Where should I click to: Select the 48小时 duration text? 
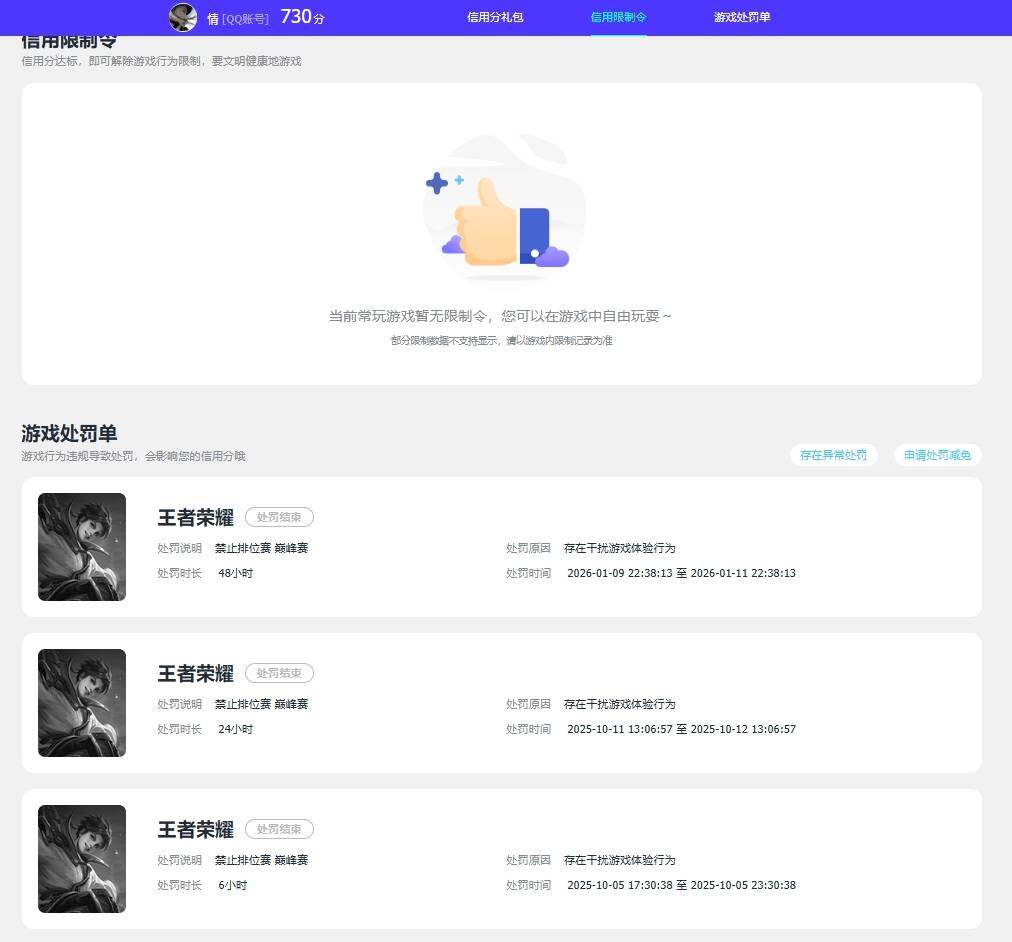[x=236, y=573]
